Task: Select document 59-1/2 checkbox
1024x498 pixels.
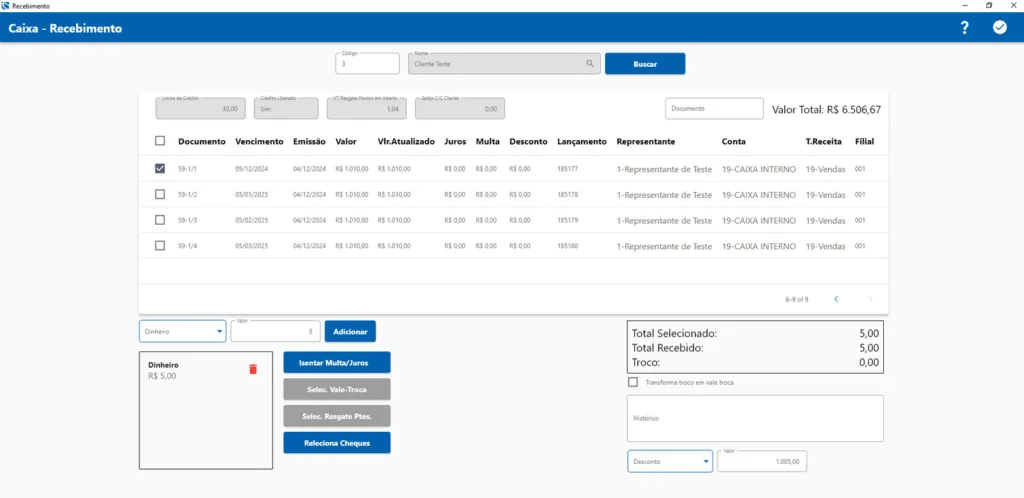Action: coord(160,194)
